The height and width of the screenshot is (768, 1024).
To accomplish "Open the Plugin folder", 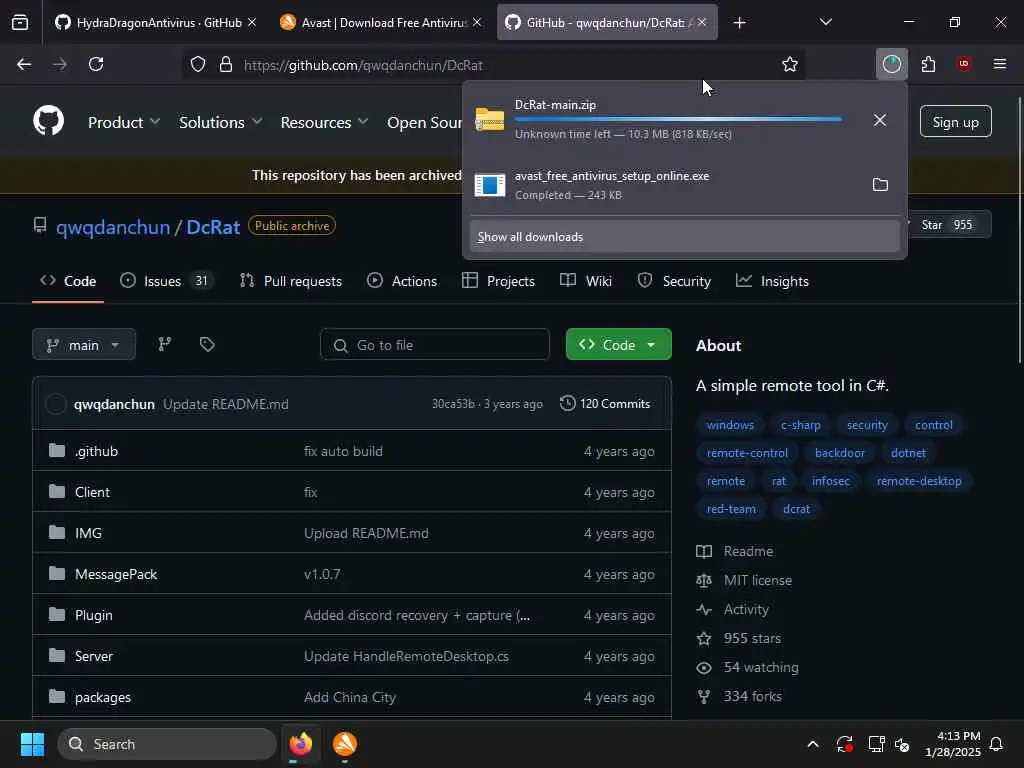I will (x=93, y=615).
